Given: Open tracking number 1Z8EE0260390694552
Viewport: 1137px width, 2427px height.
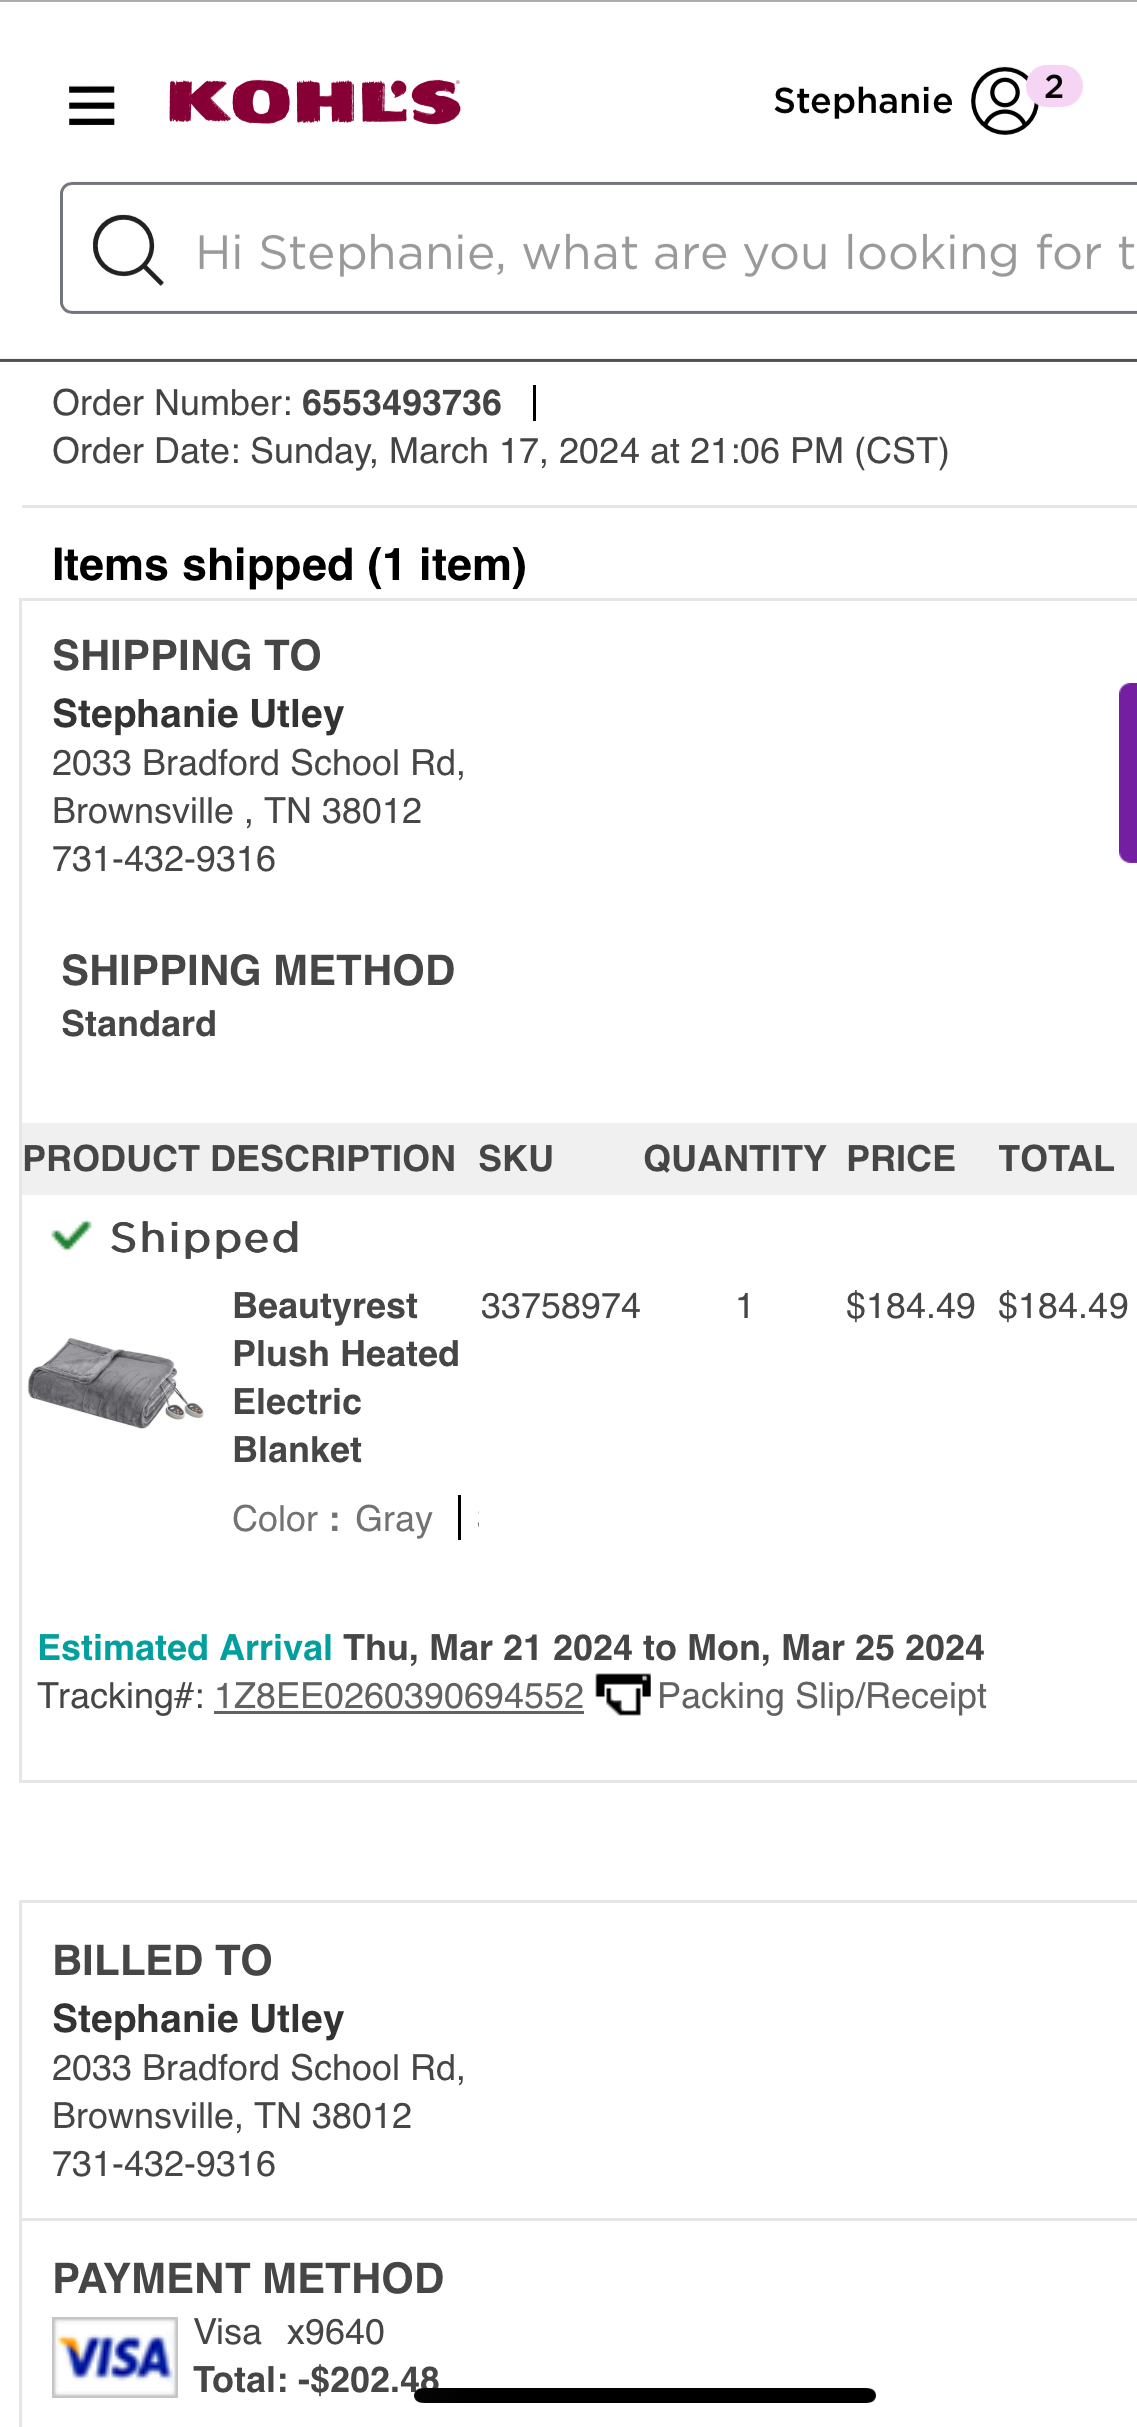Looking at the screenshot, I should coord(399,1696).
